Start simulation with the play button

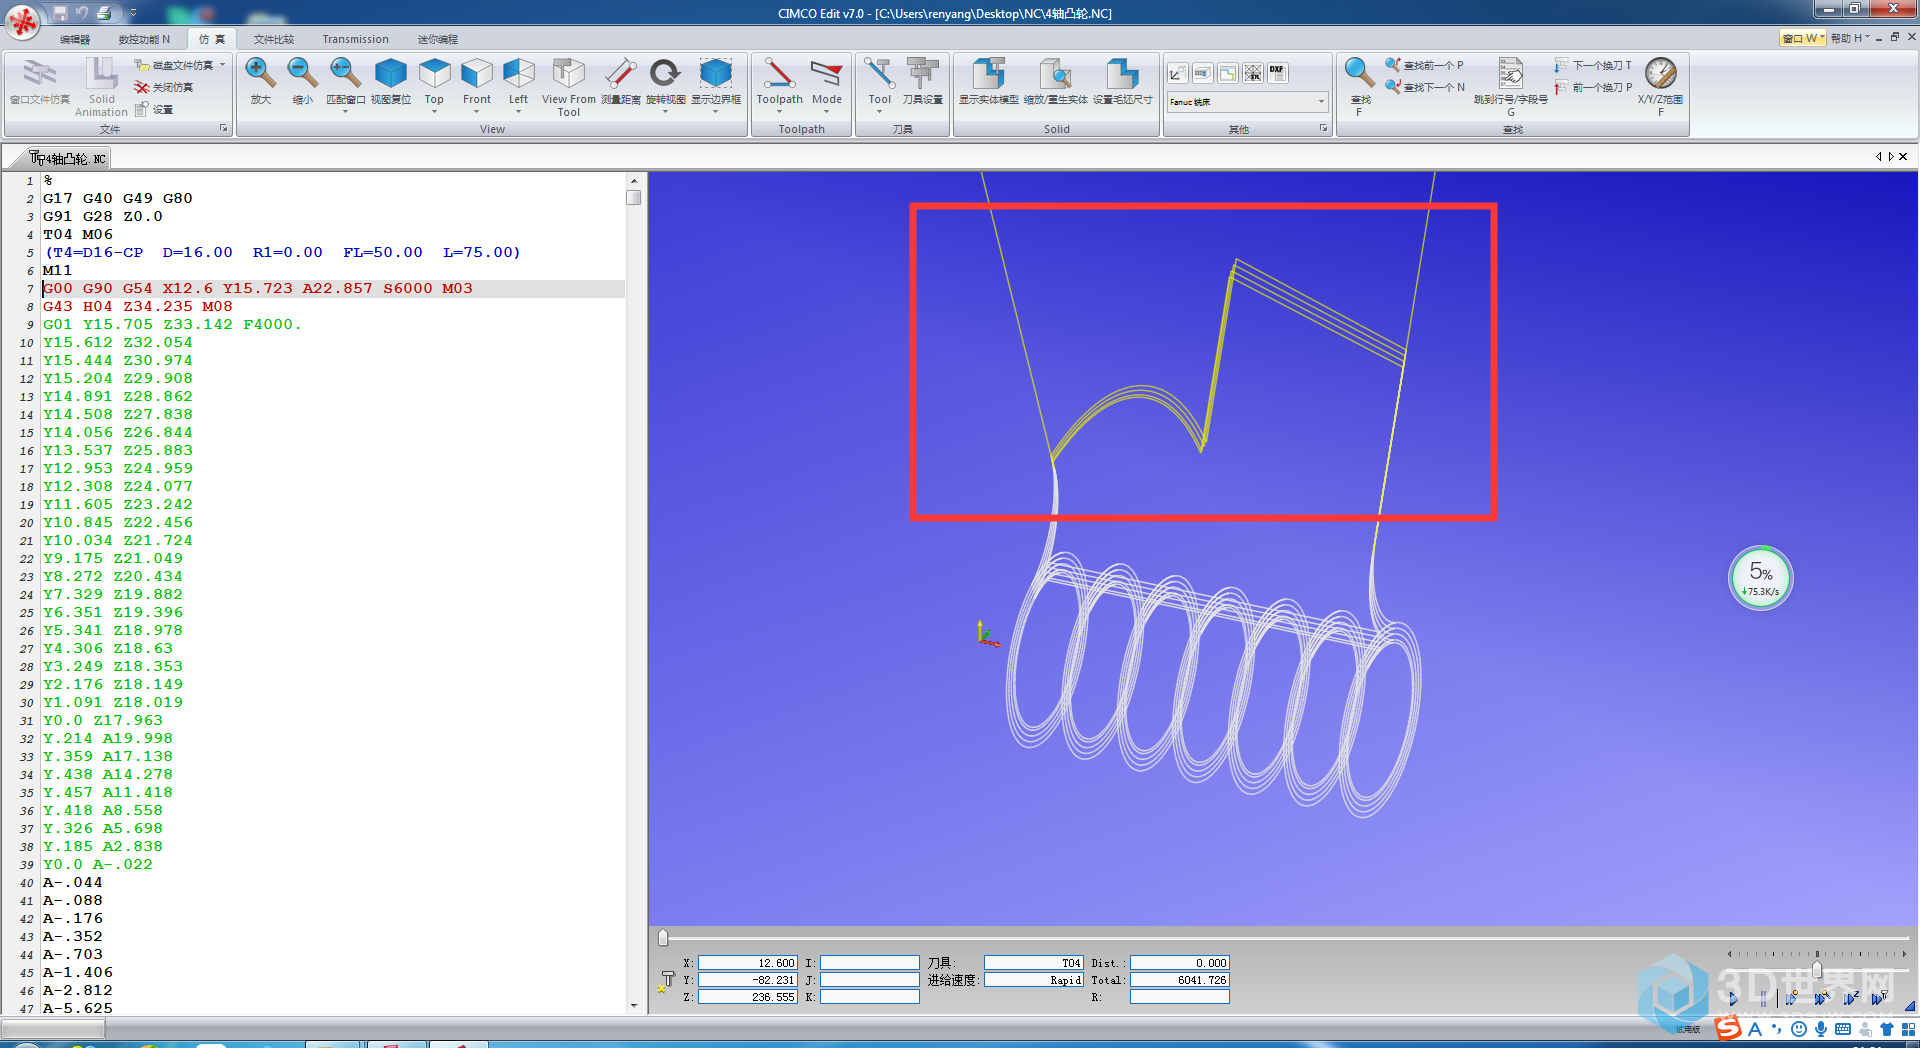pyautogui.click(x=1733, y=997)
